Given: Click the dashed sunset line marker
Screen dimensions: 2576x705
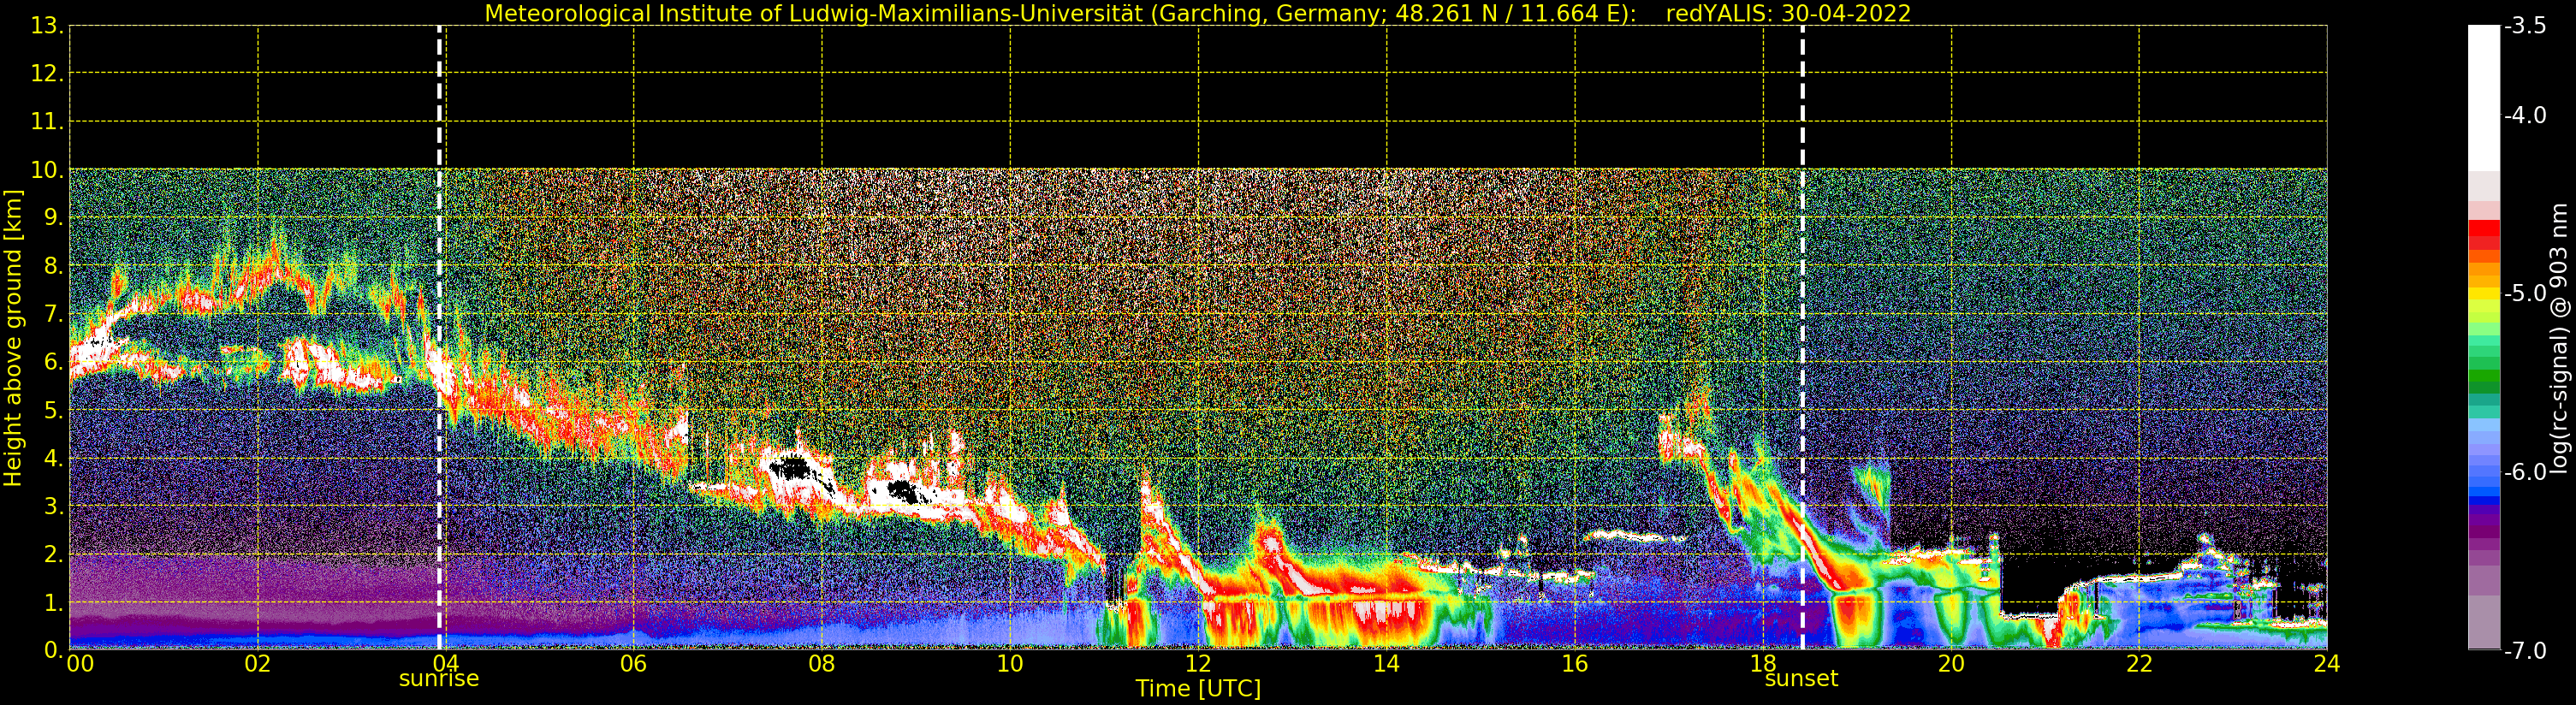Looking at the screenshot, I should [x=1802, y=337].
